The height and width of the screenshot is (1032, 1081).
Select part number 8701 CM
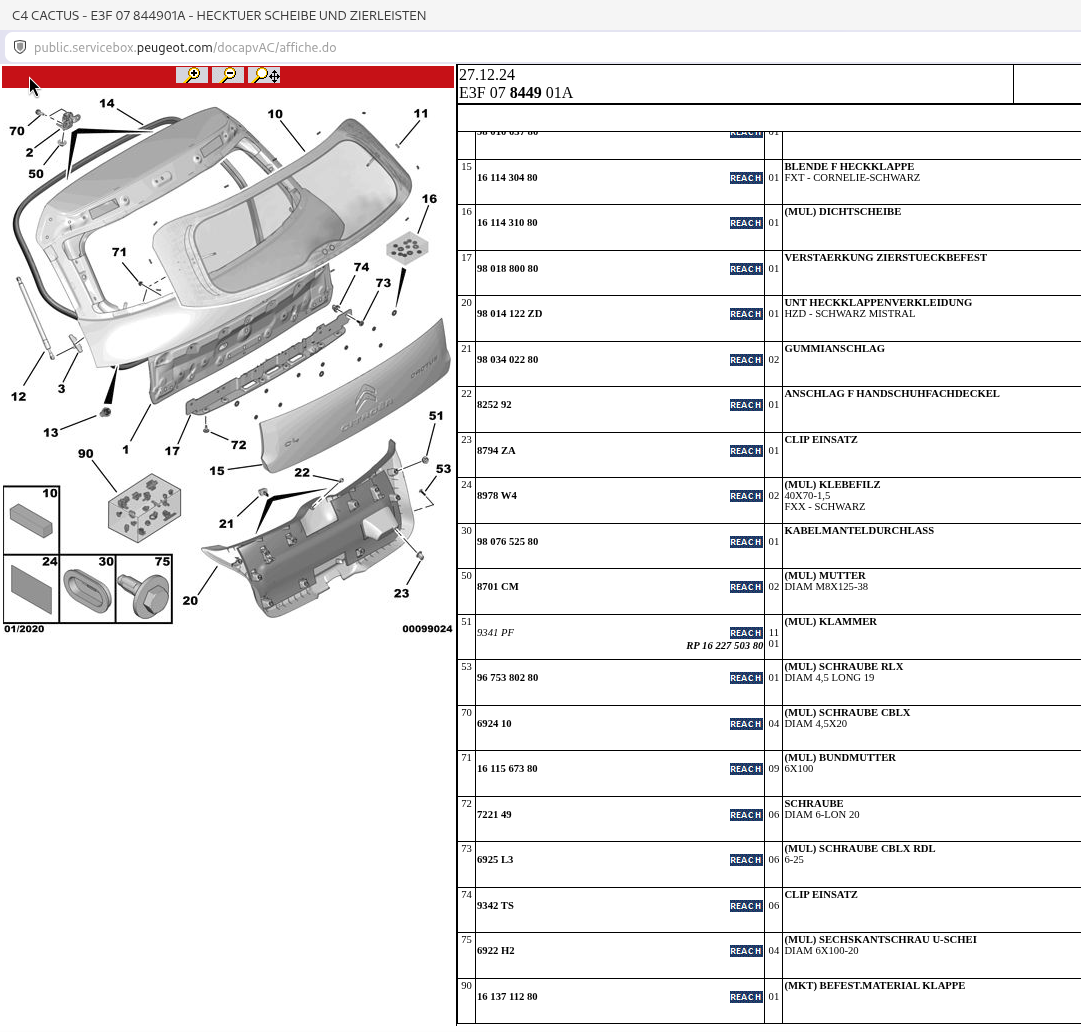tap(498, 587)
